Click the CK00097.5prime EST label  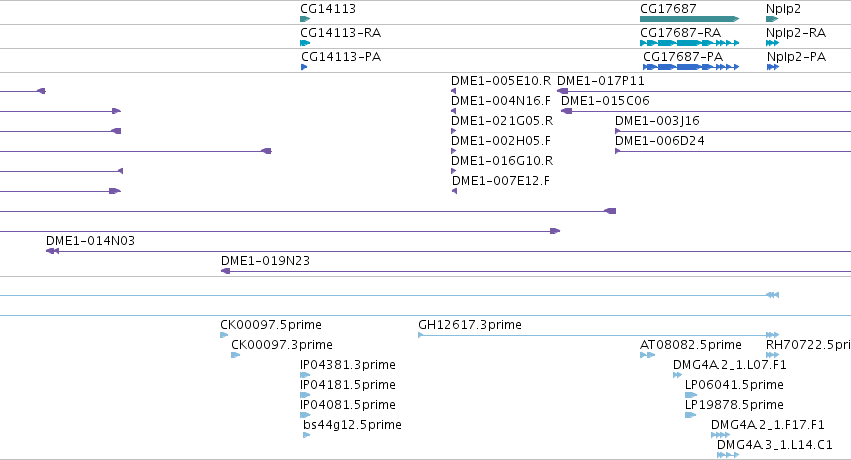point(271,324)
